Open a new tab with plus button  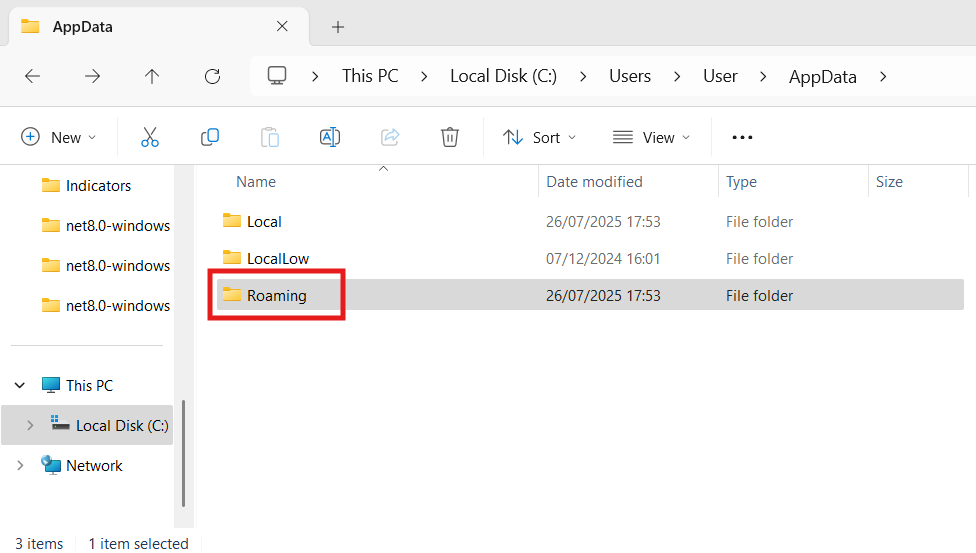tap(337, 27)
